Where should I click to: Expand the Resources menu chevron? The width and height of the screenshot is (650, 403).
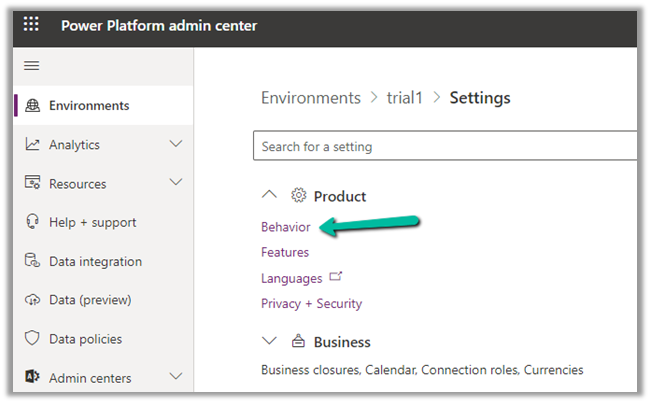(176, 183)
